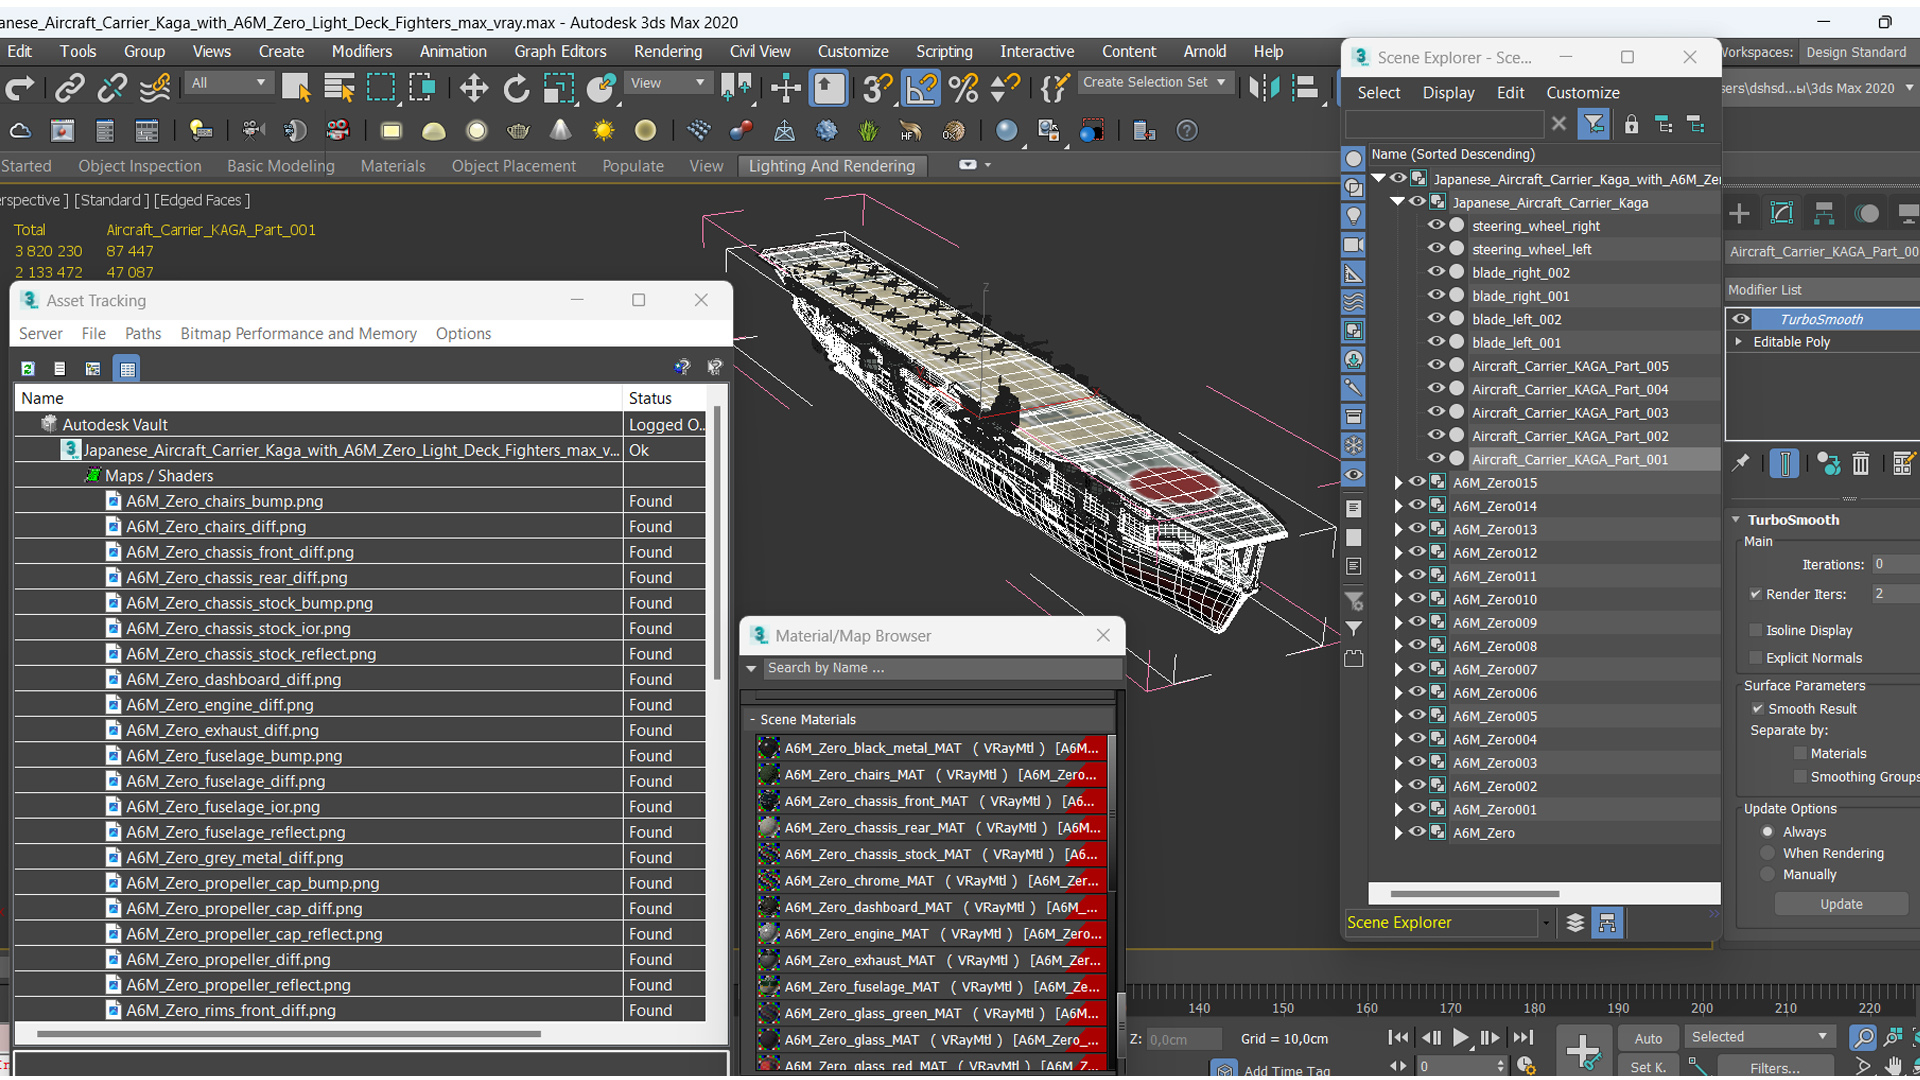Screen dimensions: 1920x1080
Task: Select When Rendering radio option
Action: point(1768,853)
